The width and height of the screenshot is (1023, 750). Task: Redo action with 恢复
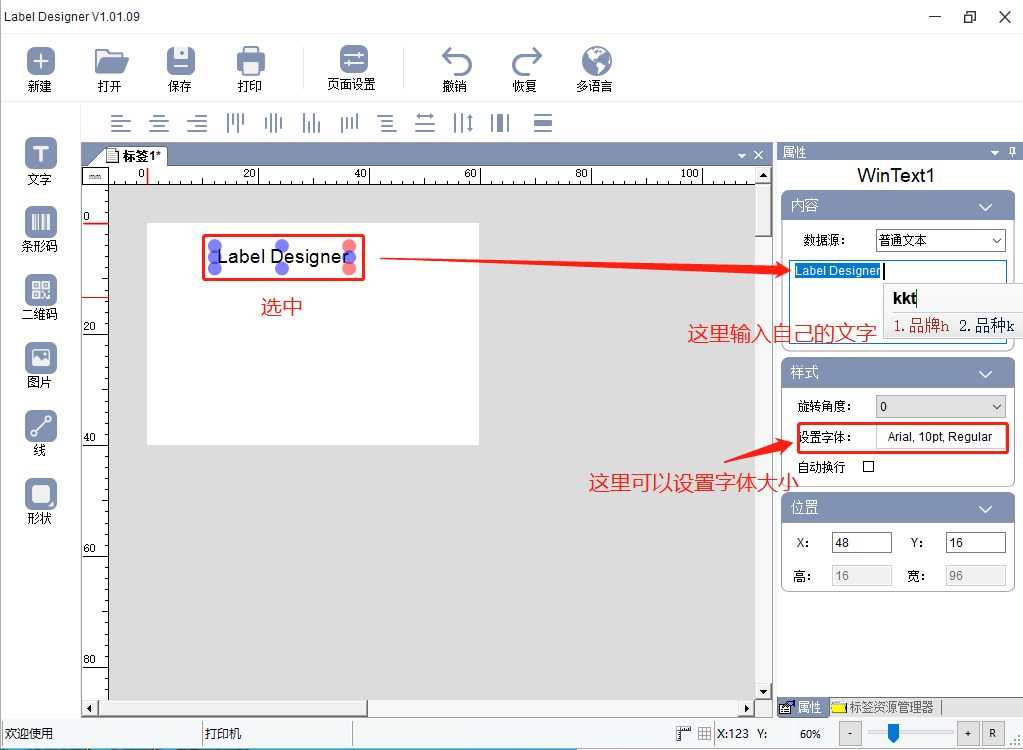(526, 69)
